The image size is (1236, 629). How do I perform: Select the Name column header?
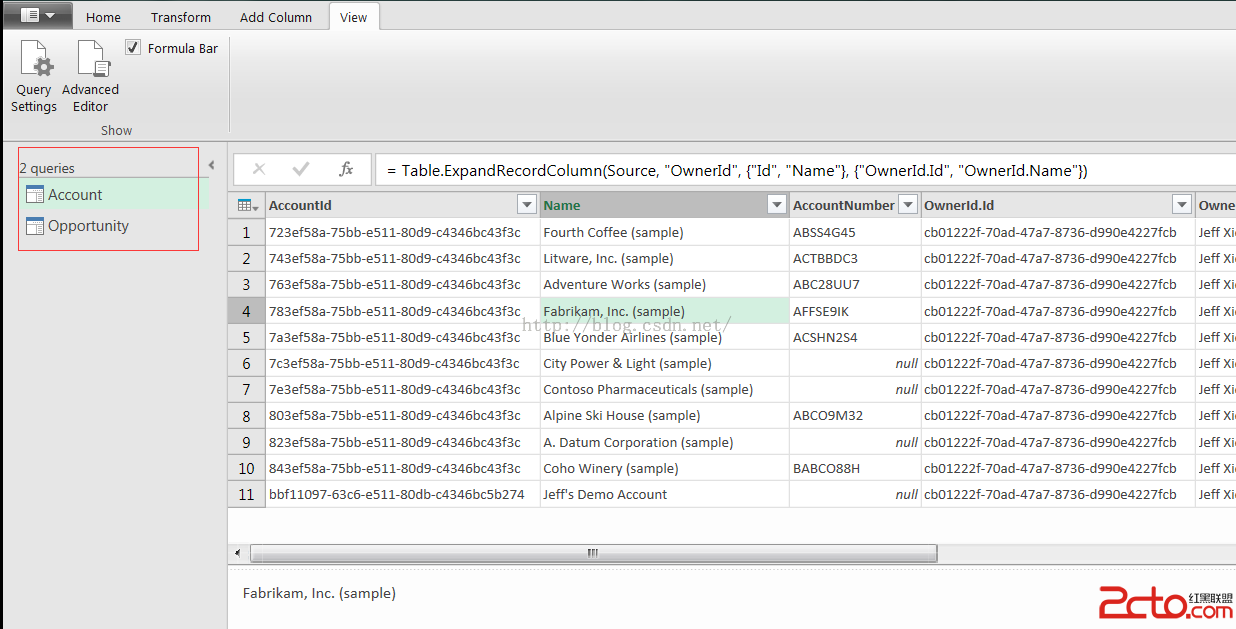pyautogui.click(x=665, y=205)
